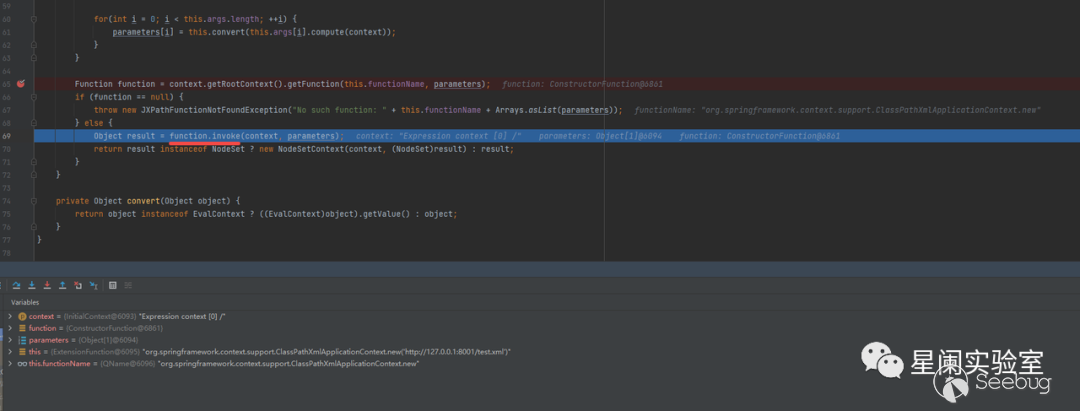The image size is (1080, 411).
Task: Toggle the fold marker beside the convert method
Action: (33, 201)
